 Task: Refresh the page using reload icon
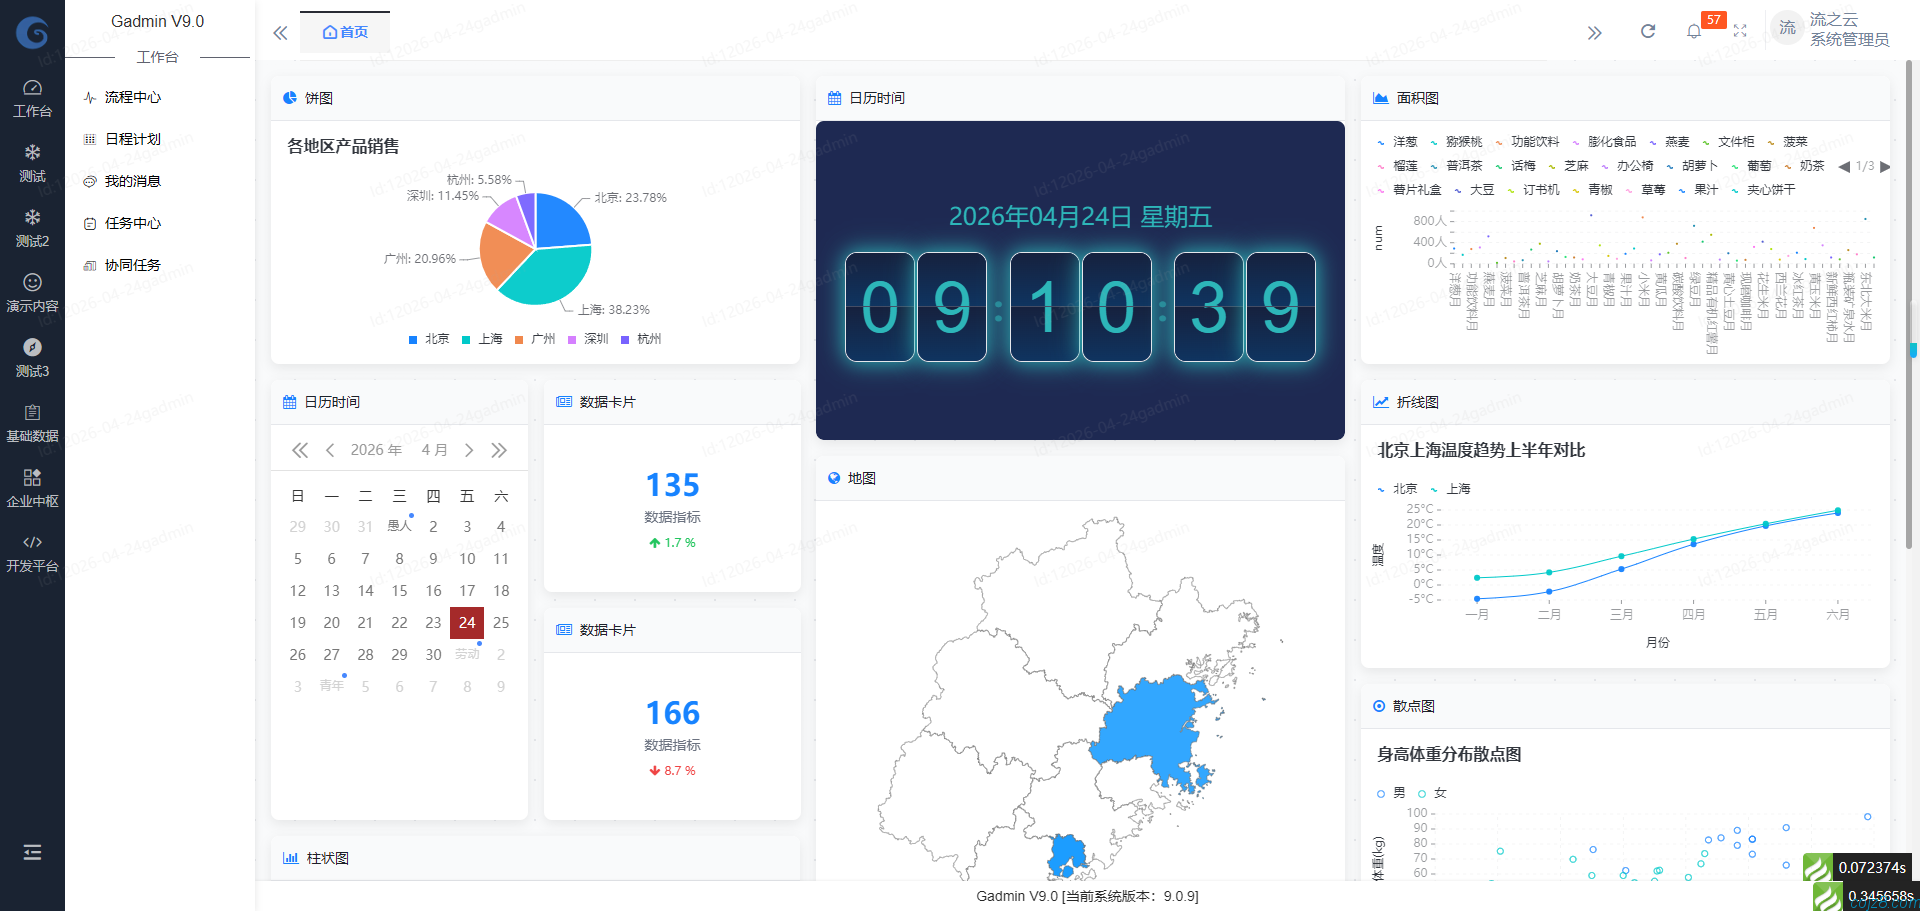point(1647,31)
